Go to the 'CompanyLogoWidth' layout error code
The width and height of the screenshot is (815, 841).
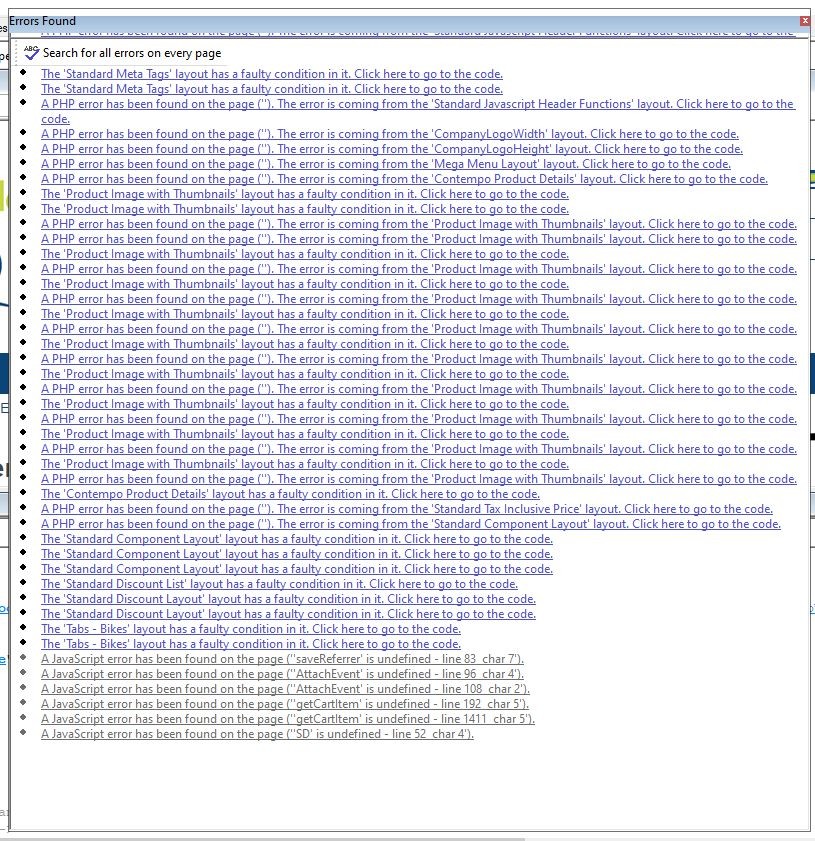coord(390,134)
